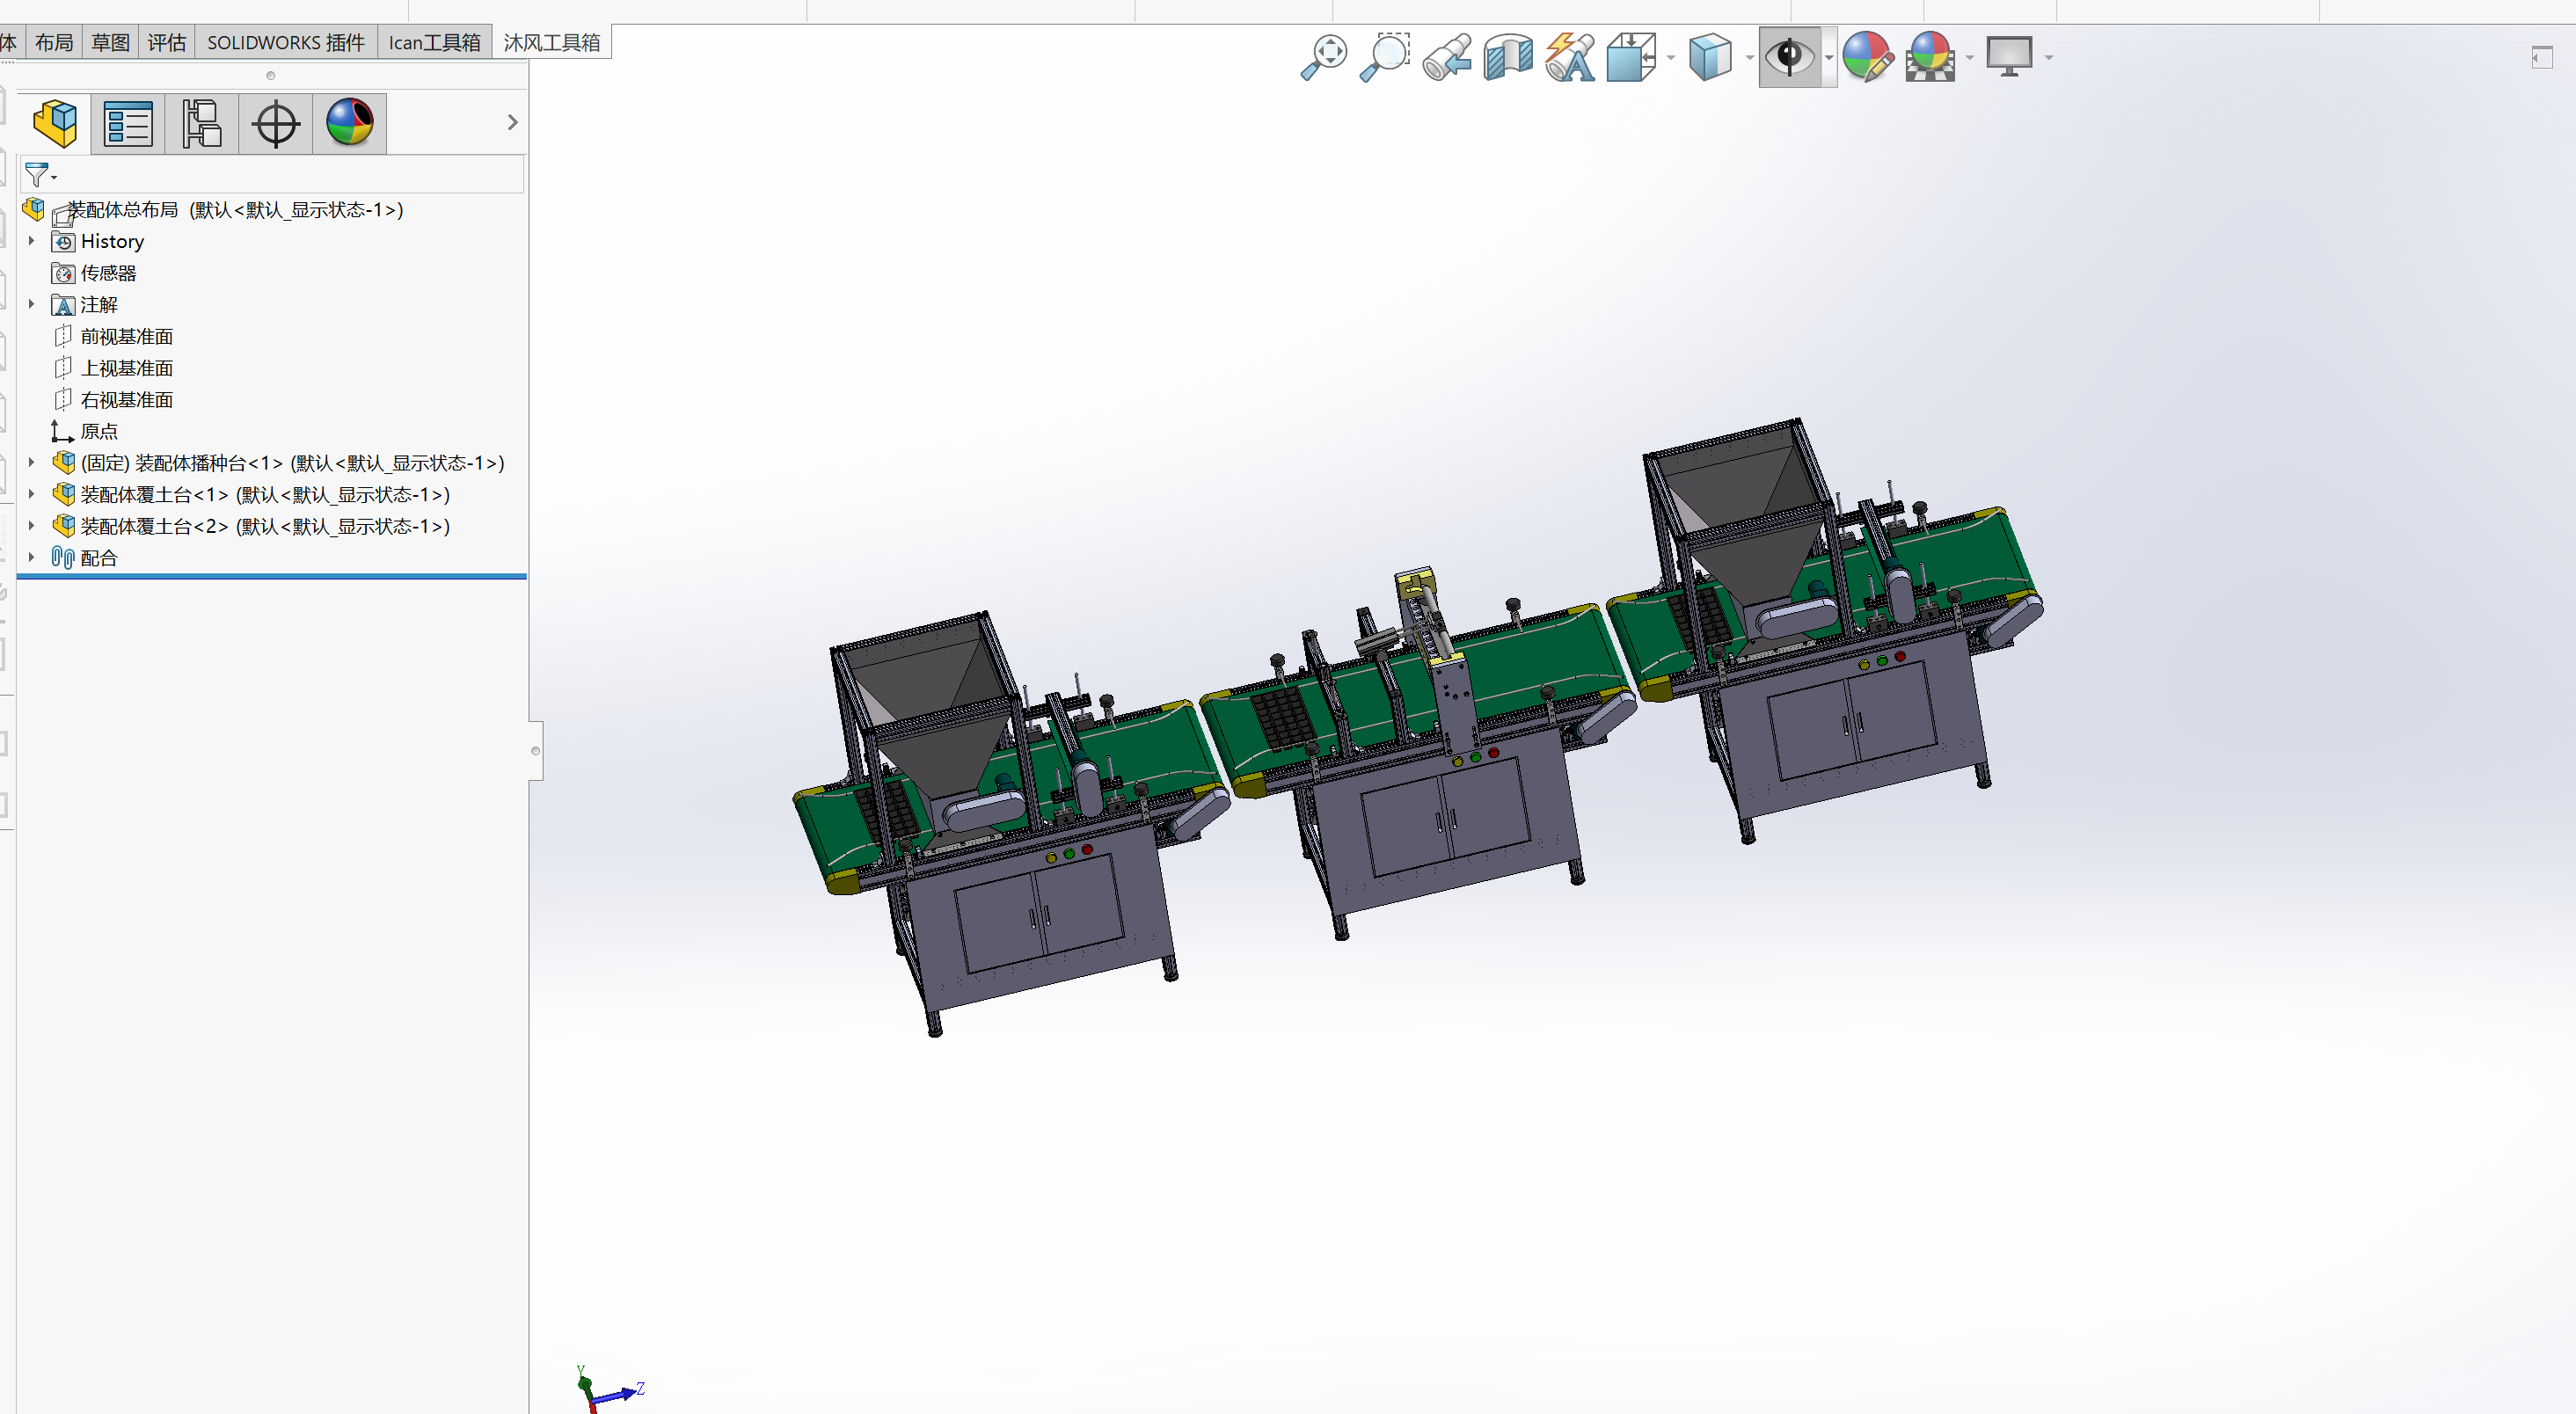The height and width of the screenshot is (1414, 2576).
Task: Expand the 装配体播种台<1> node
Action: point(31,462)
